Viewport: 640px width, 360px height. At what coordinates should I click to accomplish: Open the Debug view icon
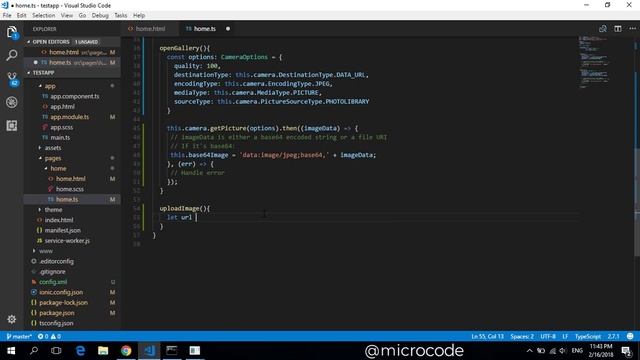(12, 102)
